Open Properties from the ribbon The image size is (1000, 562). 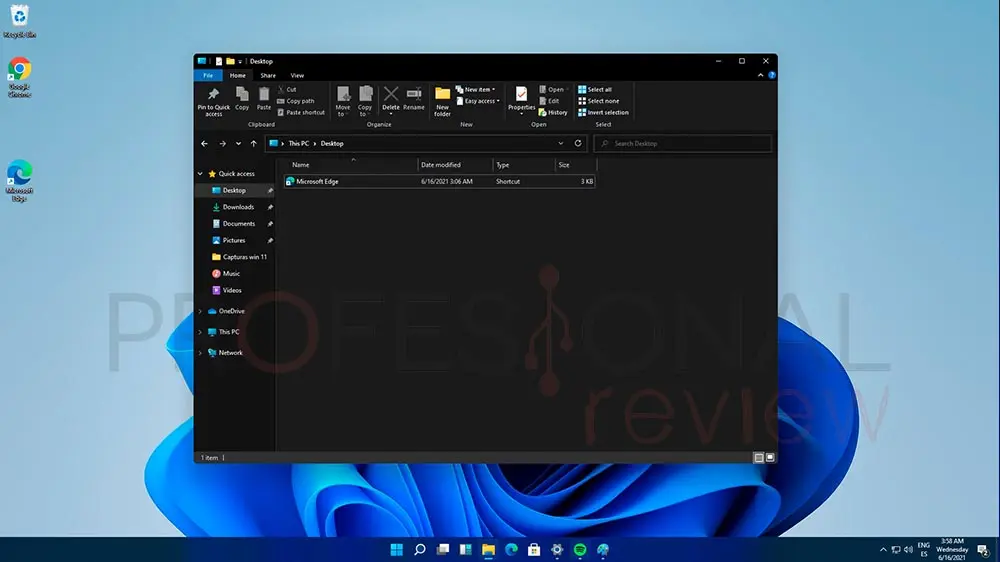click(521, 100)
